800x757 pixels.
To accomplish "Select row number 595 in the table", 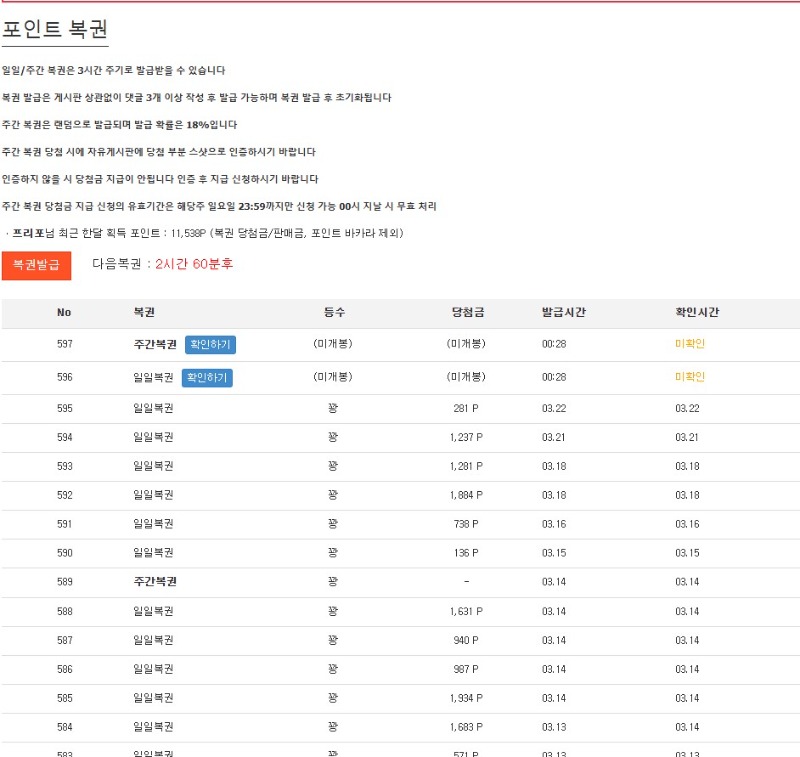I will pos(64,408).
